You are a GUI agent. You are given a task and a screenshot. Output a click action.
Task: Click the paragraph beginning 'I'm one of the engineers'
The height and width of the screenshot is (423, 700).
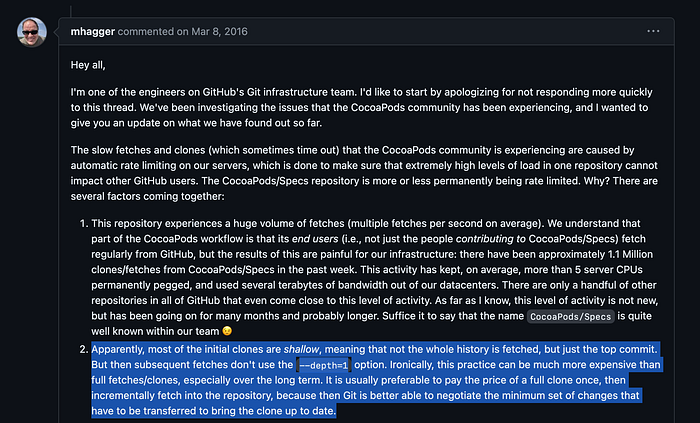362,108
